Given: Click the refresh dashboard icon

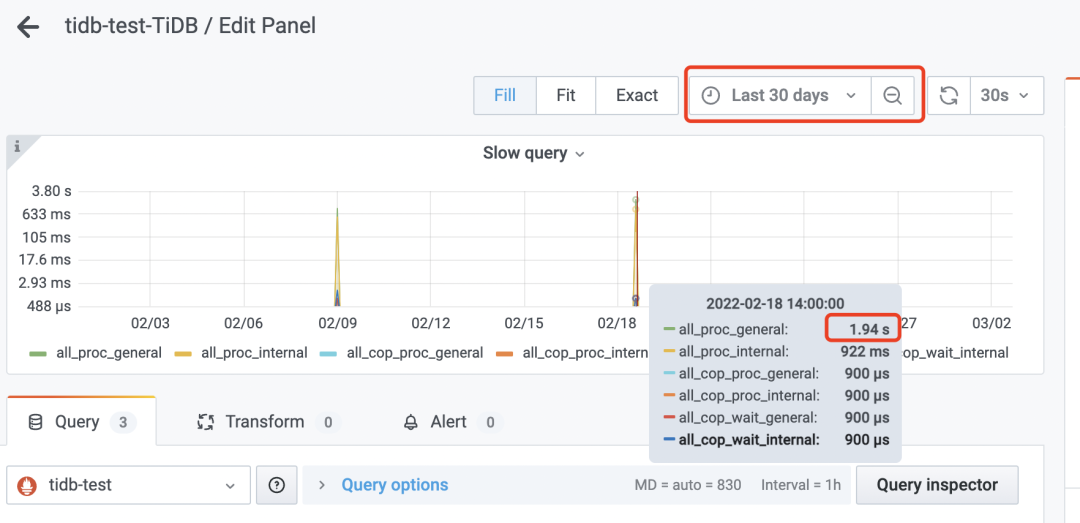Looking at the screenshot, I should (x=949, y=96).
